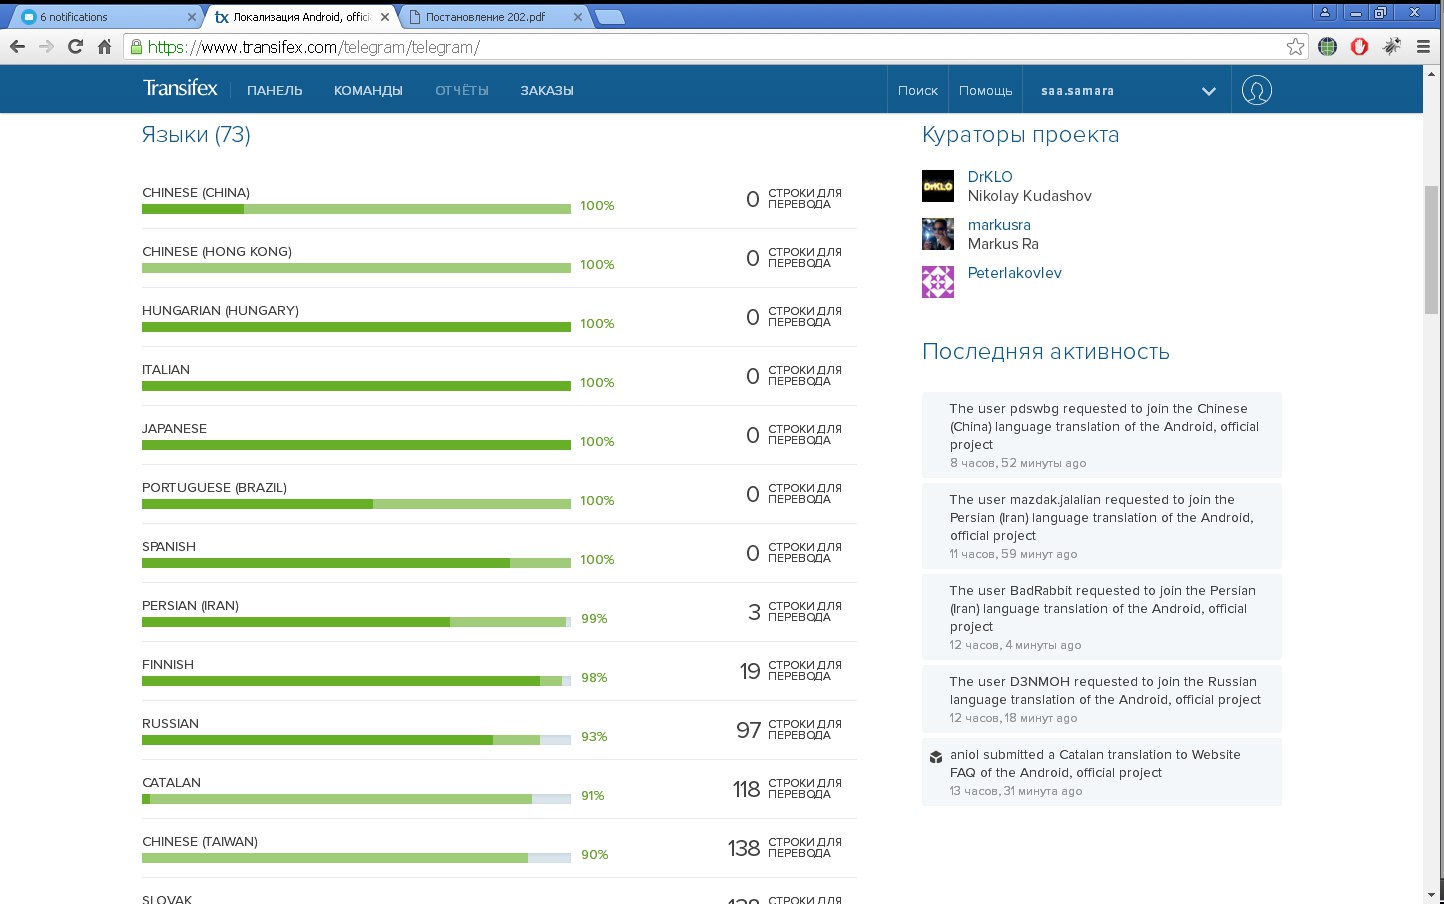Open the ЗАКАЗЫ menu item
This screenshot has width=1444, height=904.
point(547,90)
